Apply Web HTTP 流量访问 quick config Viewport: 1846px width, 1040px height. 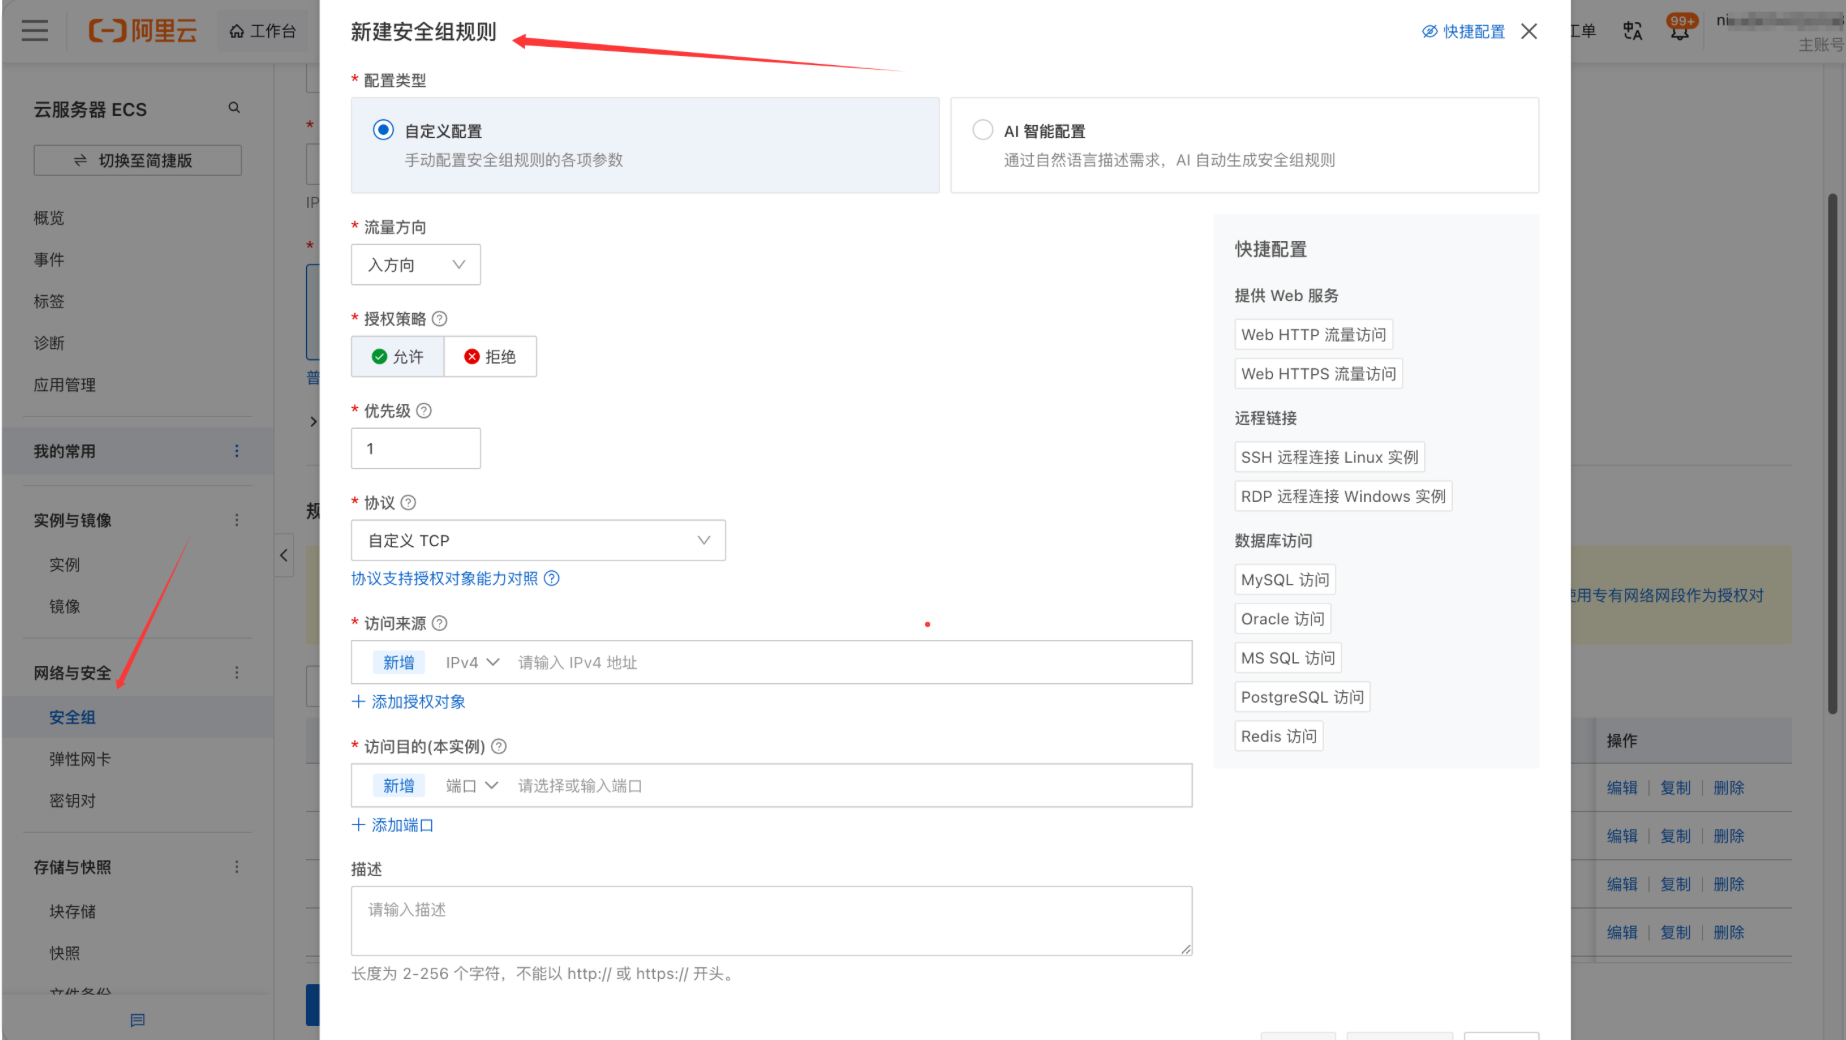(x=1314, y=335)
